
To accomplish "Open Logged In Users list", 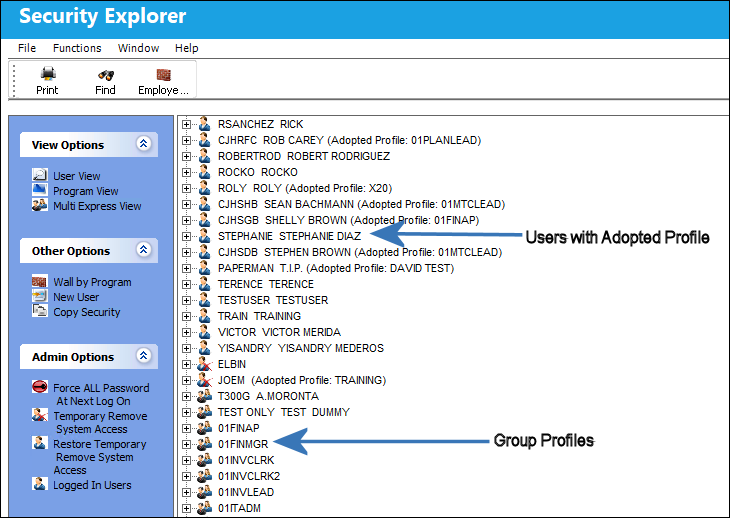I will pyautogui.click(x=92, y=485).
